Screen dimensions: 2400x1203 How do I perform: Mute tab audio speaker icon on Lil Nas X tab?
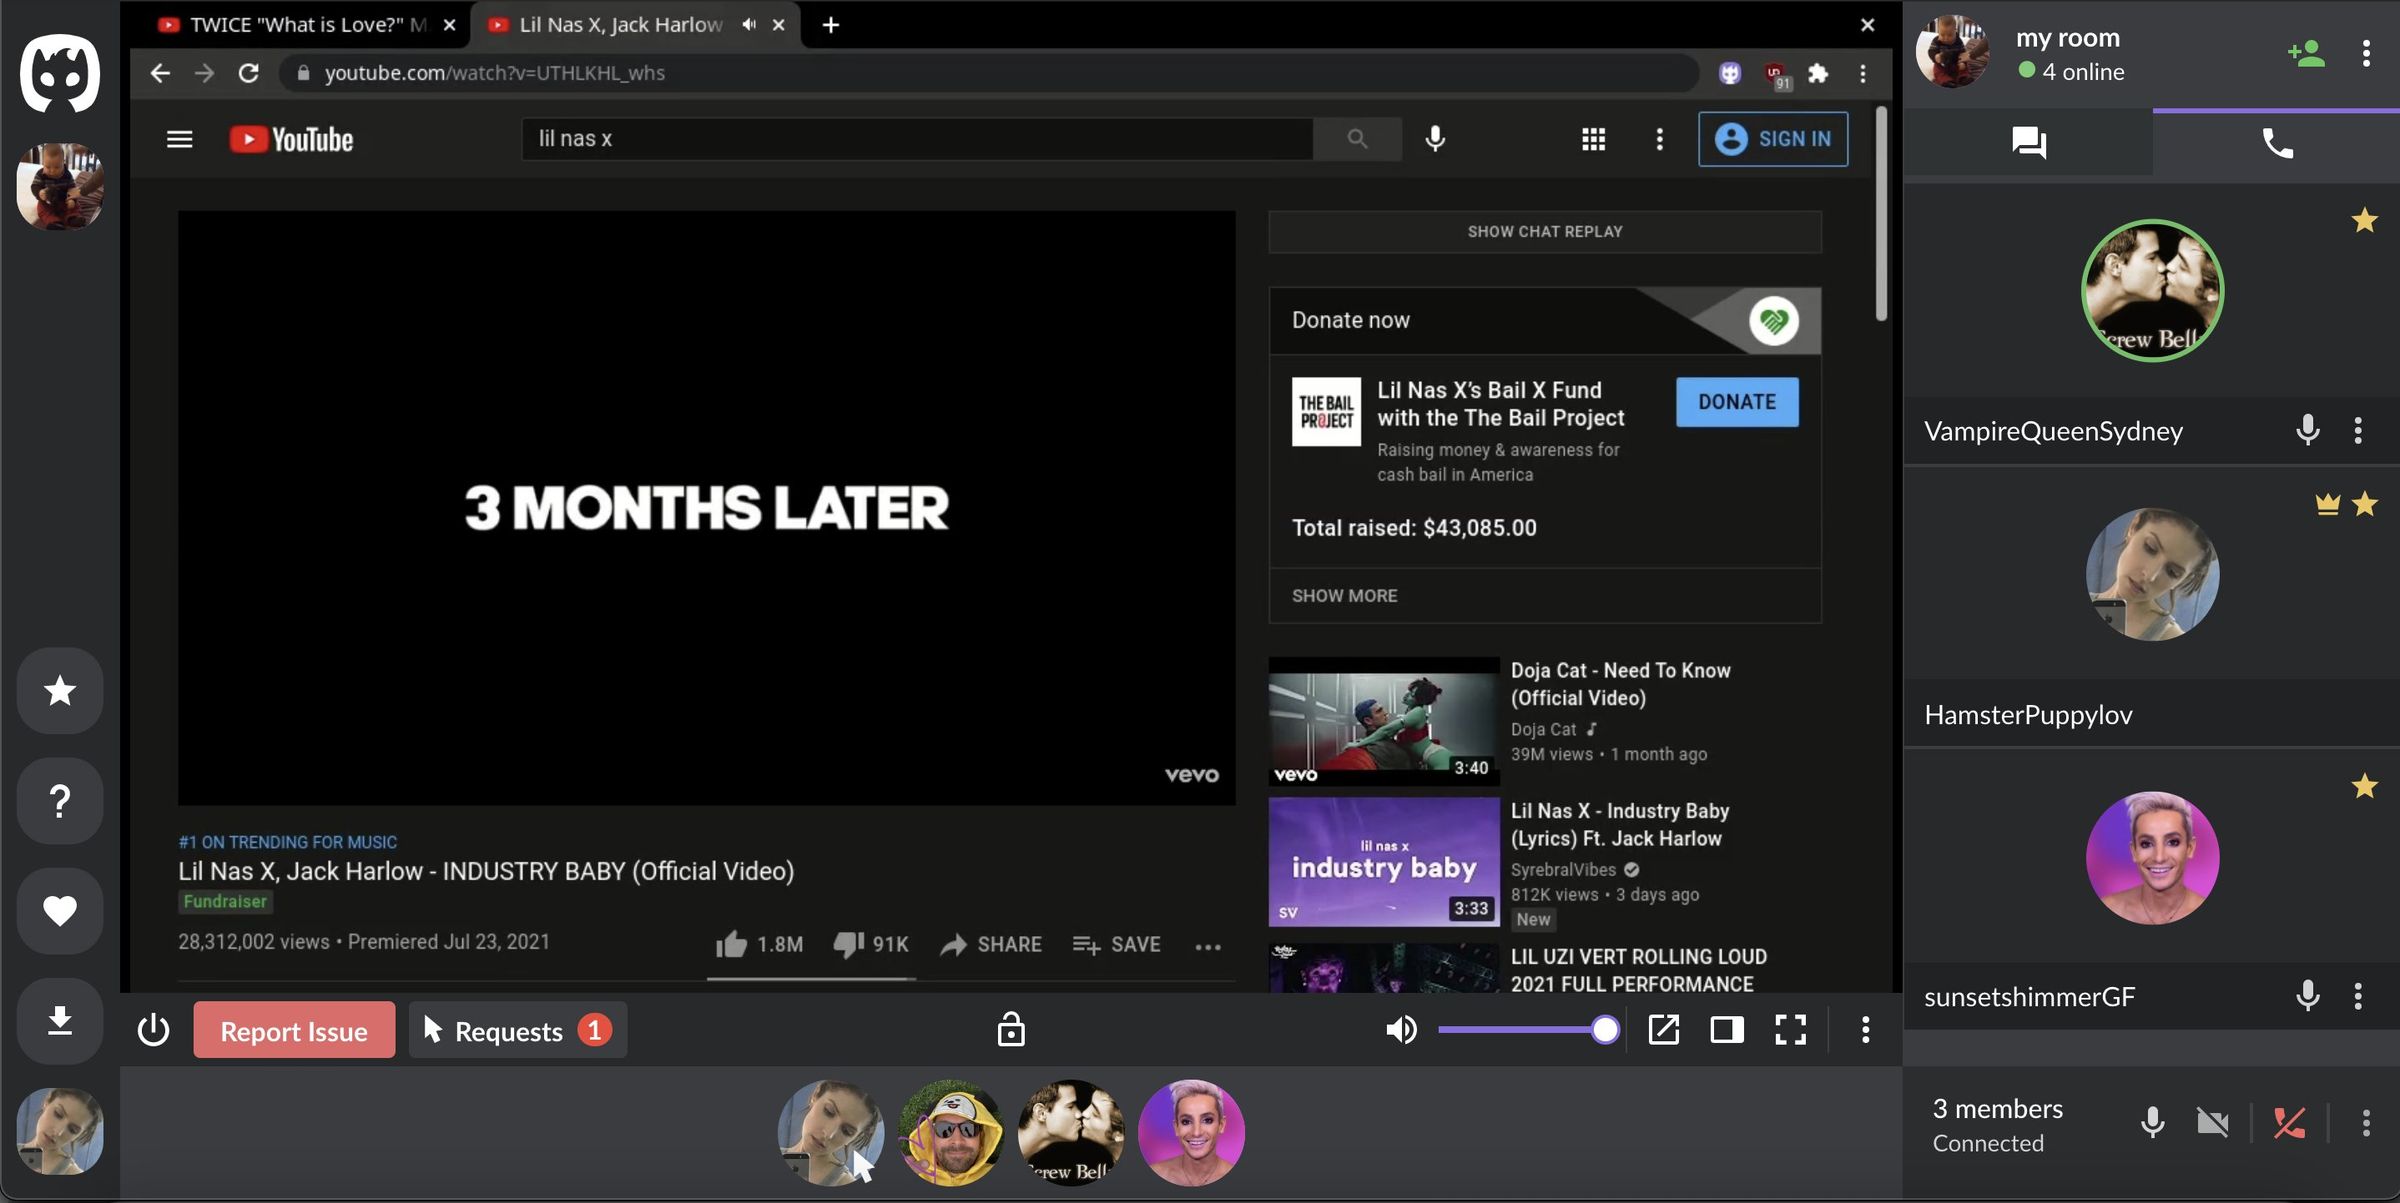[x=749, y=25]
